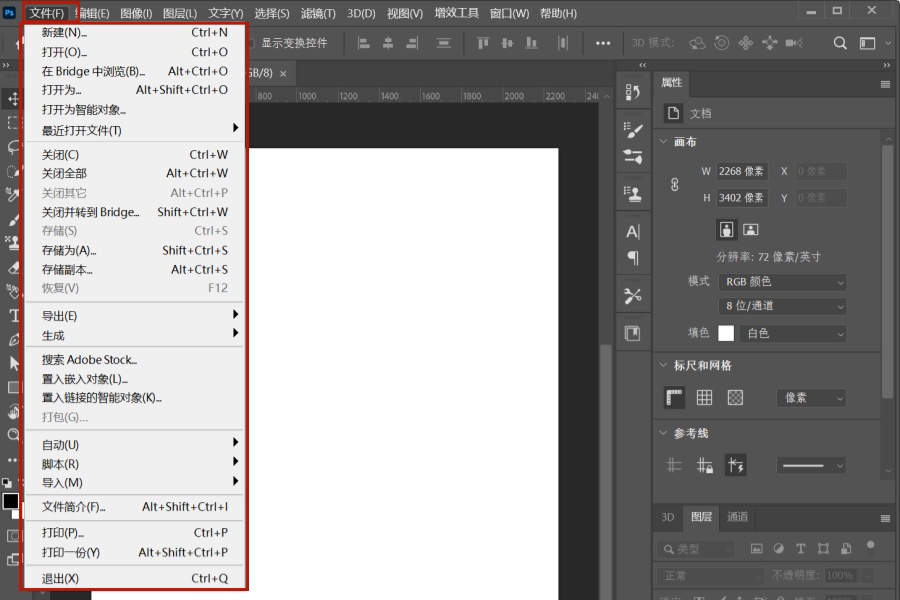This screenshot has height=600, width=900.
Task: Open the 属性 panel options menu
Action: (x=885, y=84)
